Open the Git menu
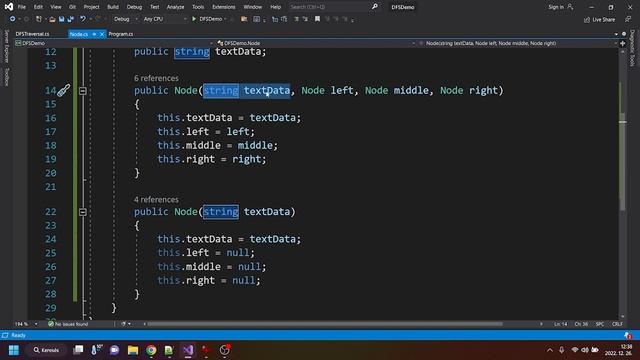 [72, 7]
